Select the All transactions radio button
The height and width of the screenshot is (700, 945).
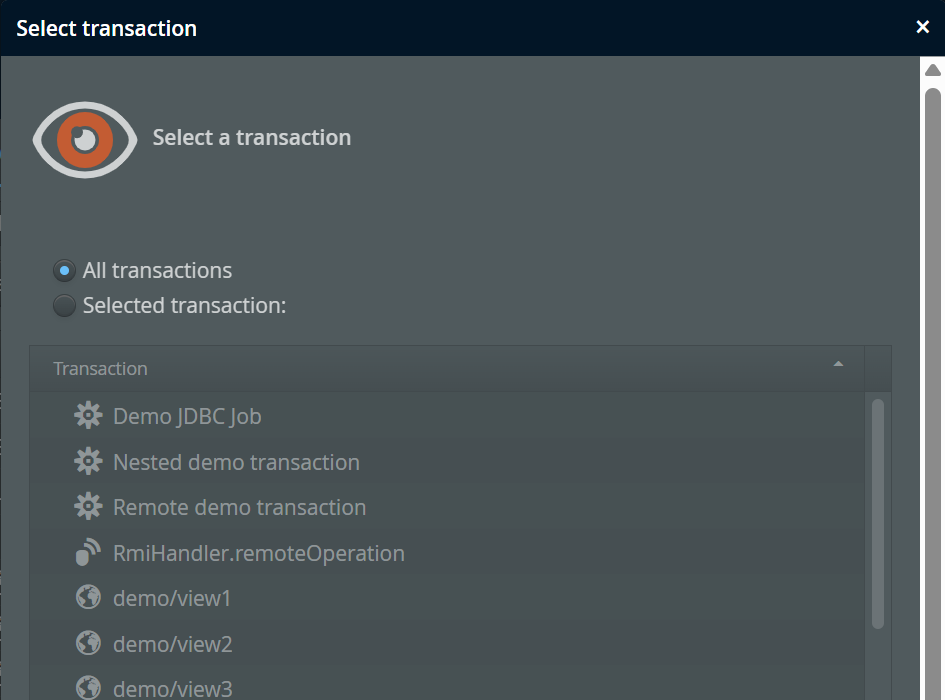point(65,271)
